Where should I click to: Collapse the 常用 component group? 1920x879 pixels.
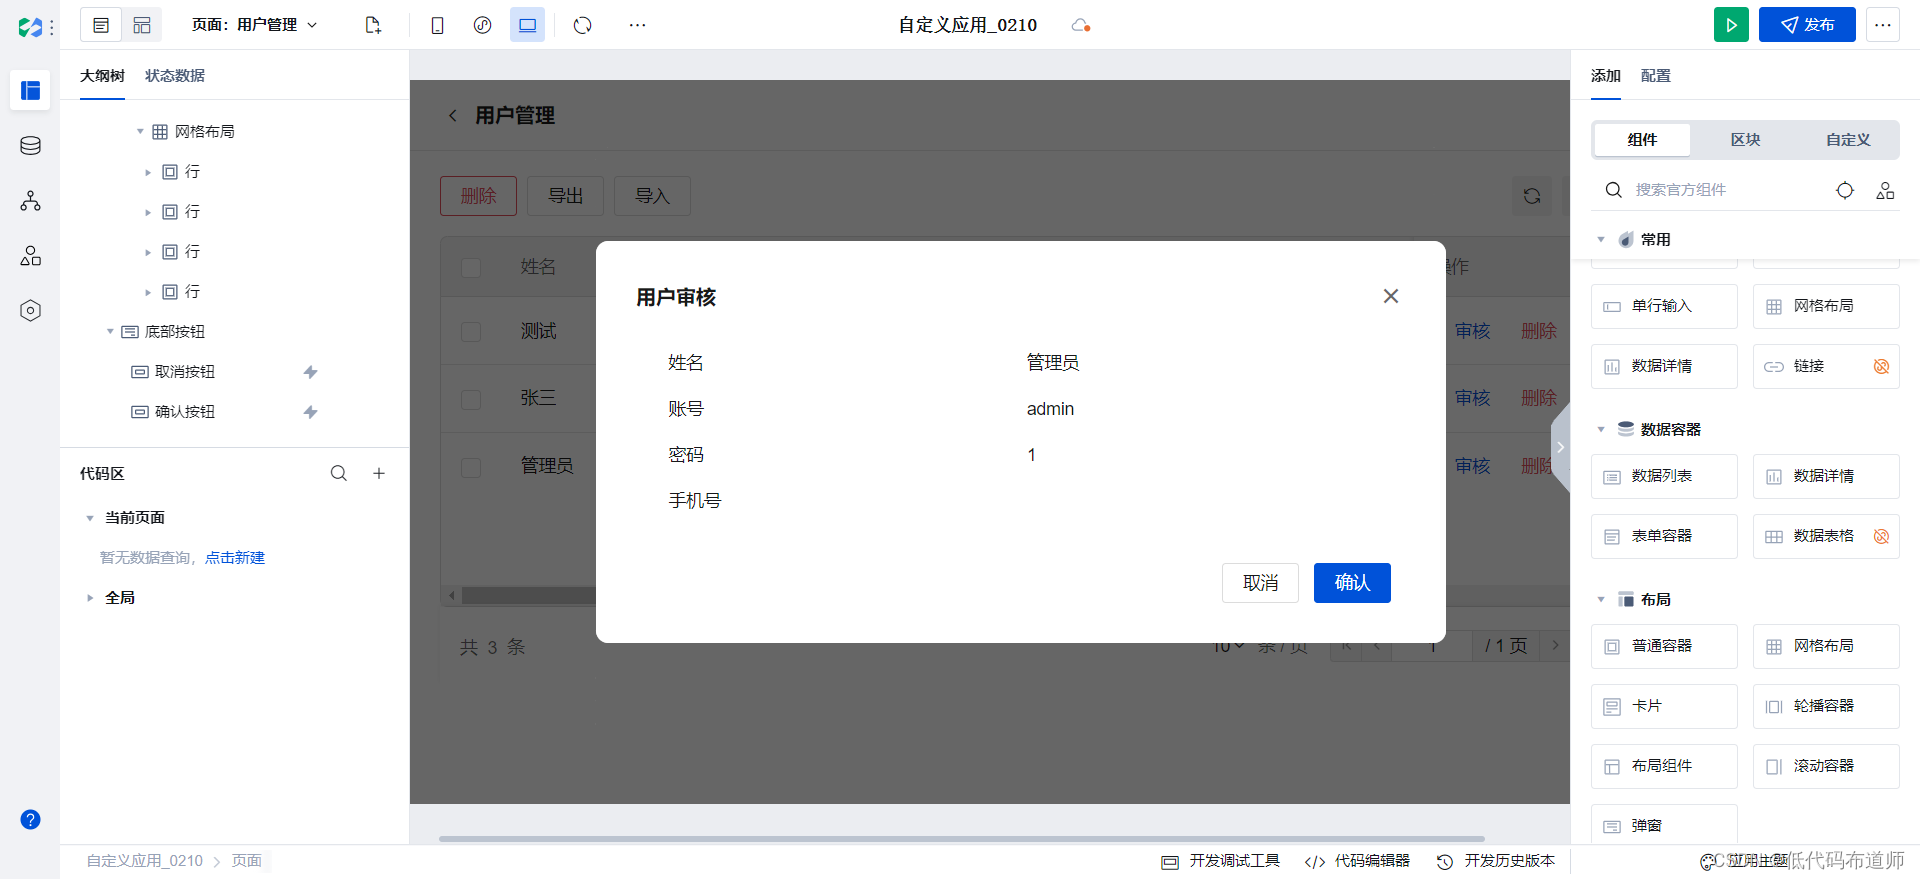click(x=1601, y=240)
